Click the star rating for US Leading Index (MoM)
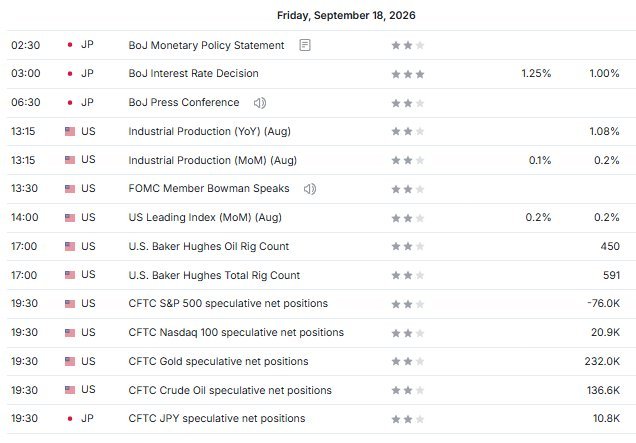Image resolution: width=636 pixels, height=443 pixels. click(408, 218)
